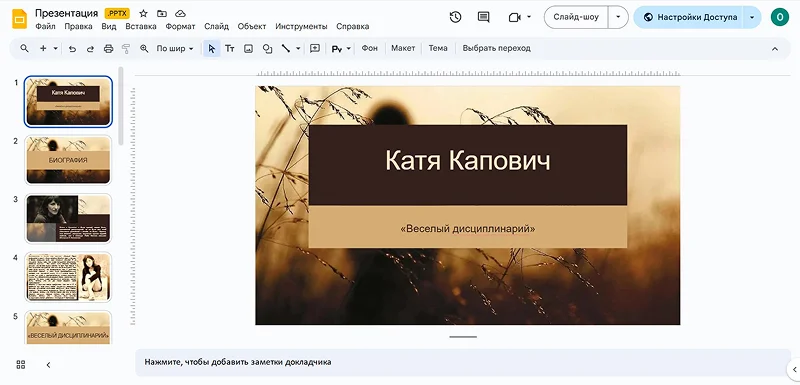
Task: Expand the input tools dropdown arrow
Action: (349, 48)
